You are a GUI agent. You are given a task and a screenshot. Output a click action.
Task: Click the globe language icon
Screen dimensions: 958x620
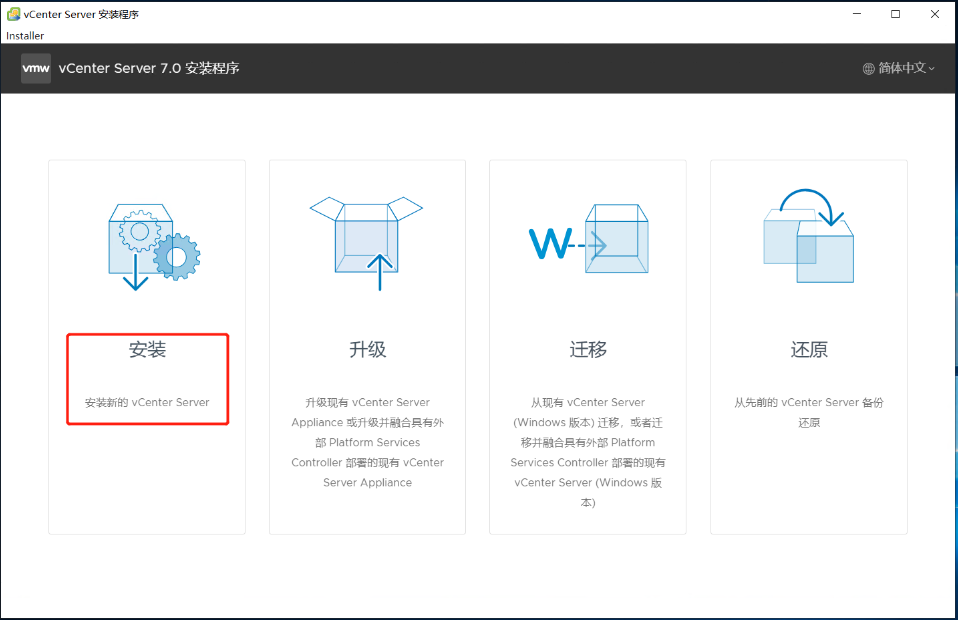pos(868,68)
